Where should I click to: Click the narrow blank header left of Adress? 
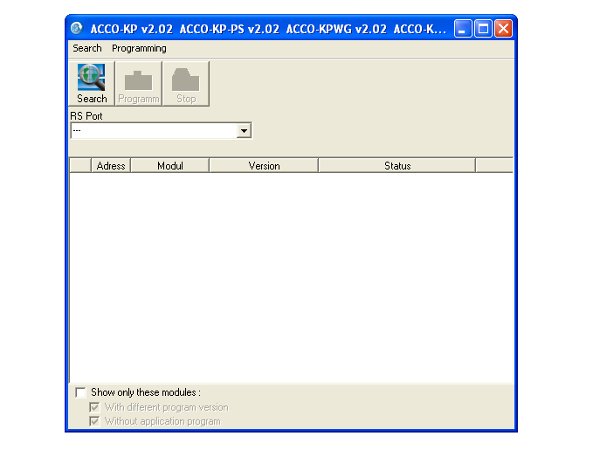pyautogui.click(x=80, y=166)
